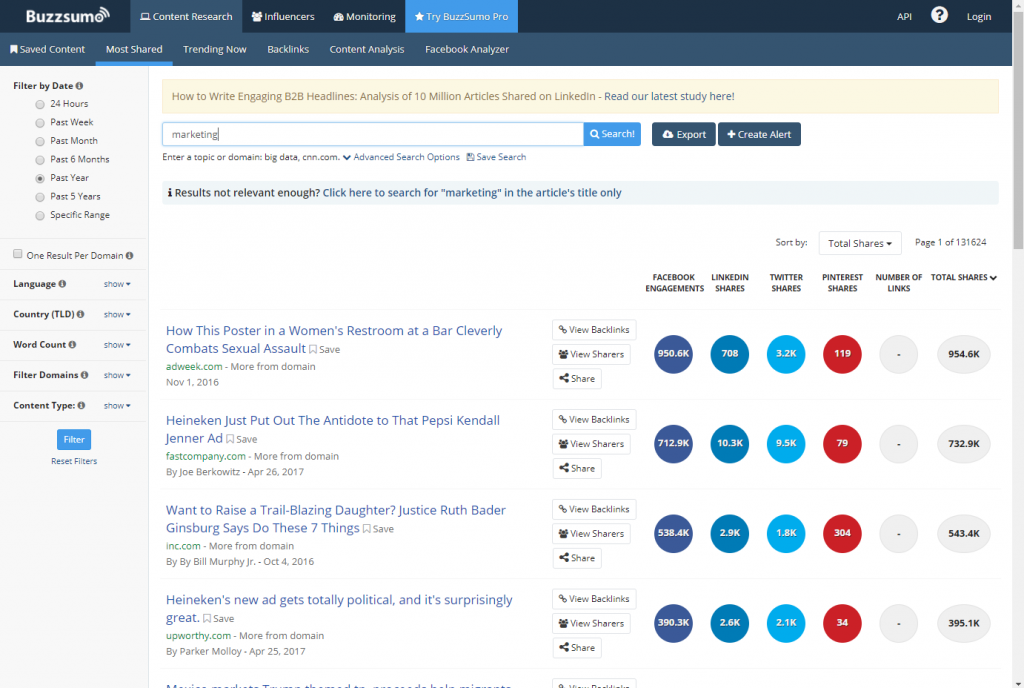Enable One Result Per Domain checkbox
The width and height of the screenshot is (1024, 688).
coord(18,254)
